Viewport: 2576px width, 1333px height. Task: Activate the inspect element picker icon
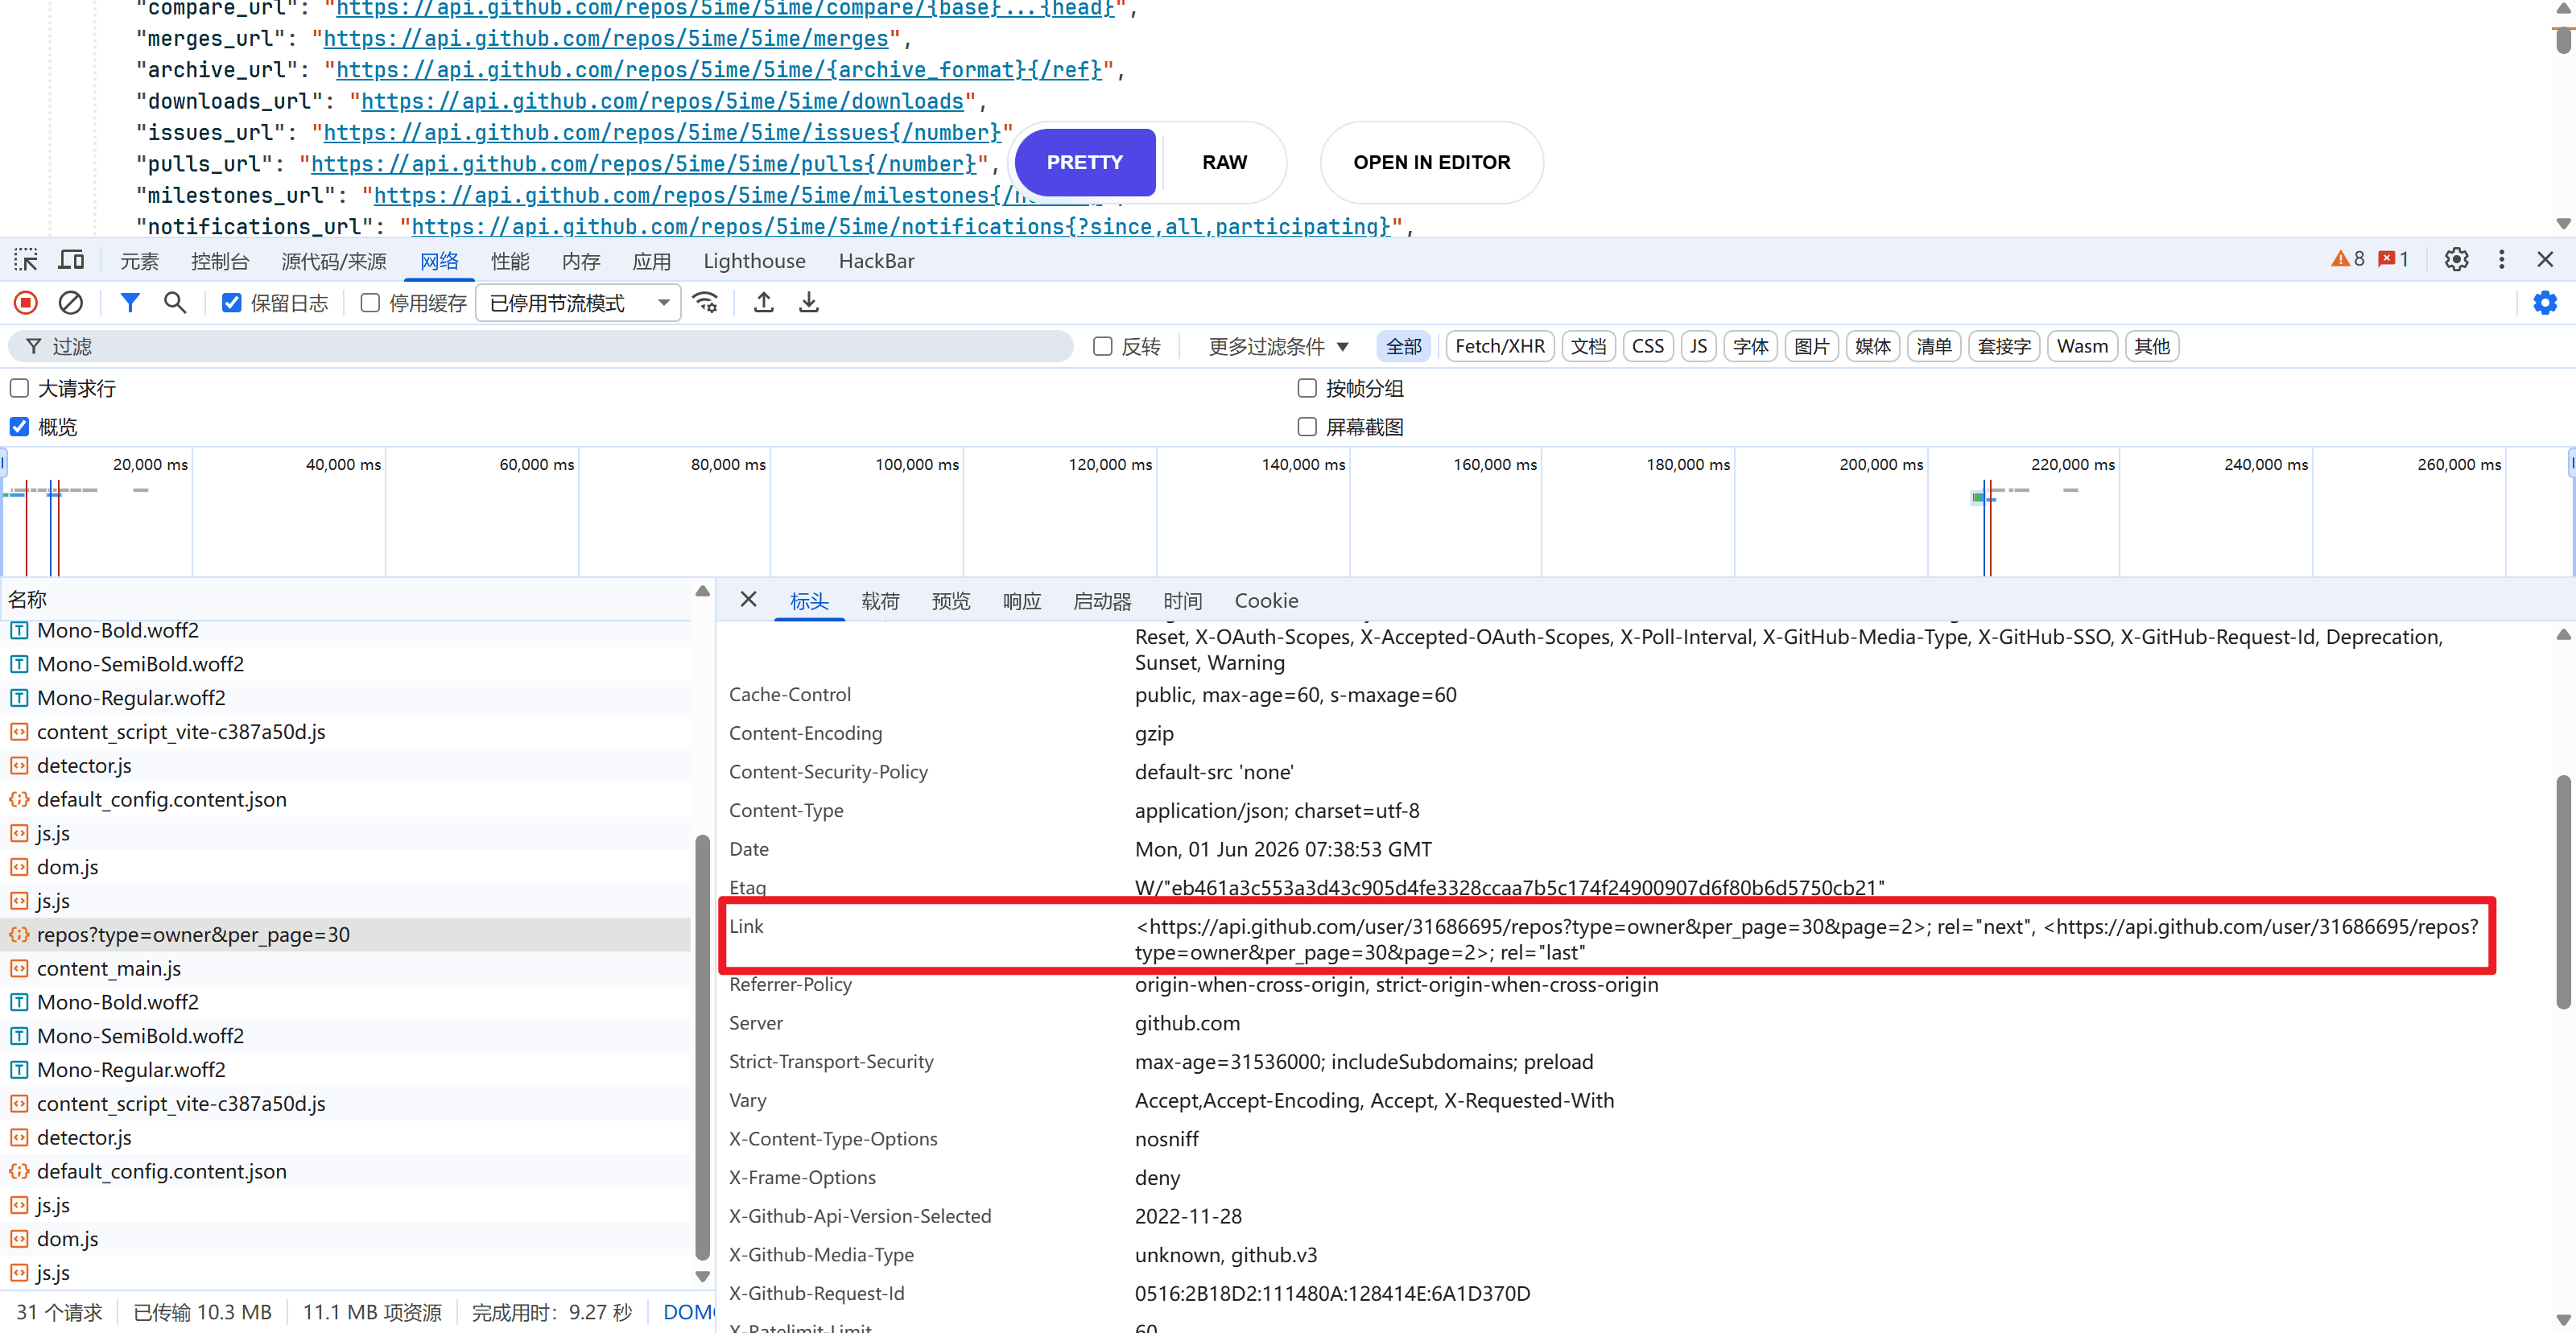tap(26, 260)
